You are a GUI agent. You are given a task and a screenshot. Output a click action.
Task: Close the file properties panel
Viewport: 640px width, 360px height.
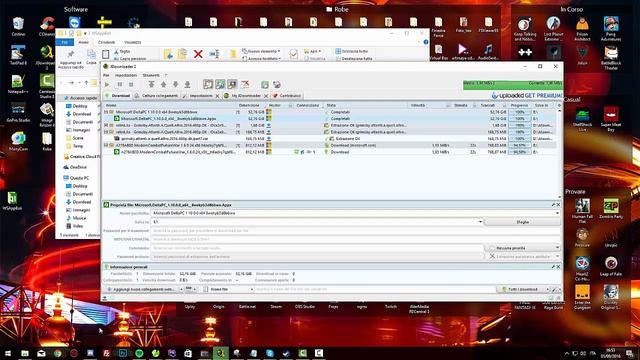click(x=558, y=205)
